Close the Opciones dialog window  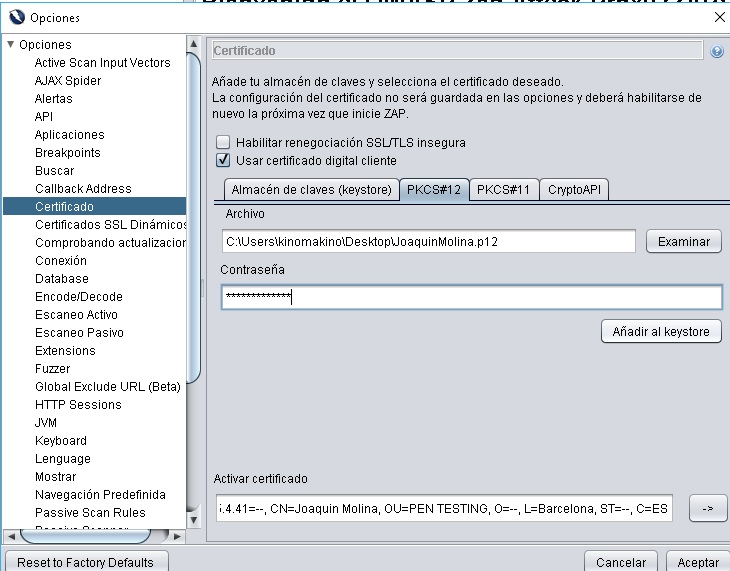718,17
